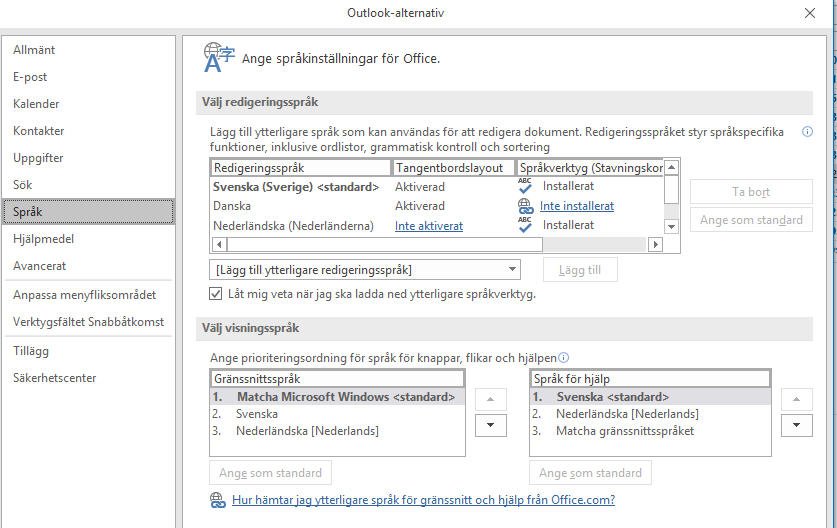Click the language settings globe icon in header

218,58
